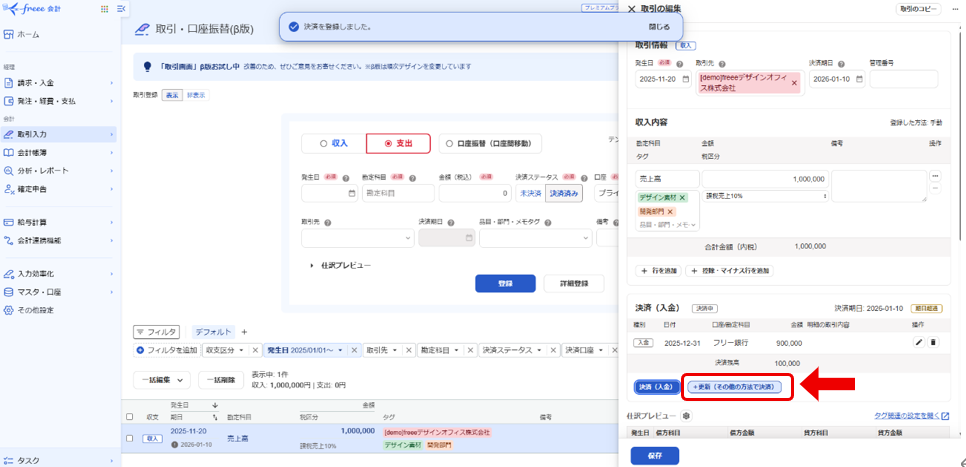The image size is (966, 467).
Task: Open row actions ellipsis for 売上高 line
Action: (936, 176)
